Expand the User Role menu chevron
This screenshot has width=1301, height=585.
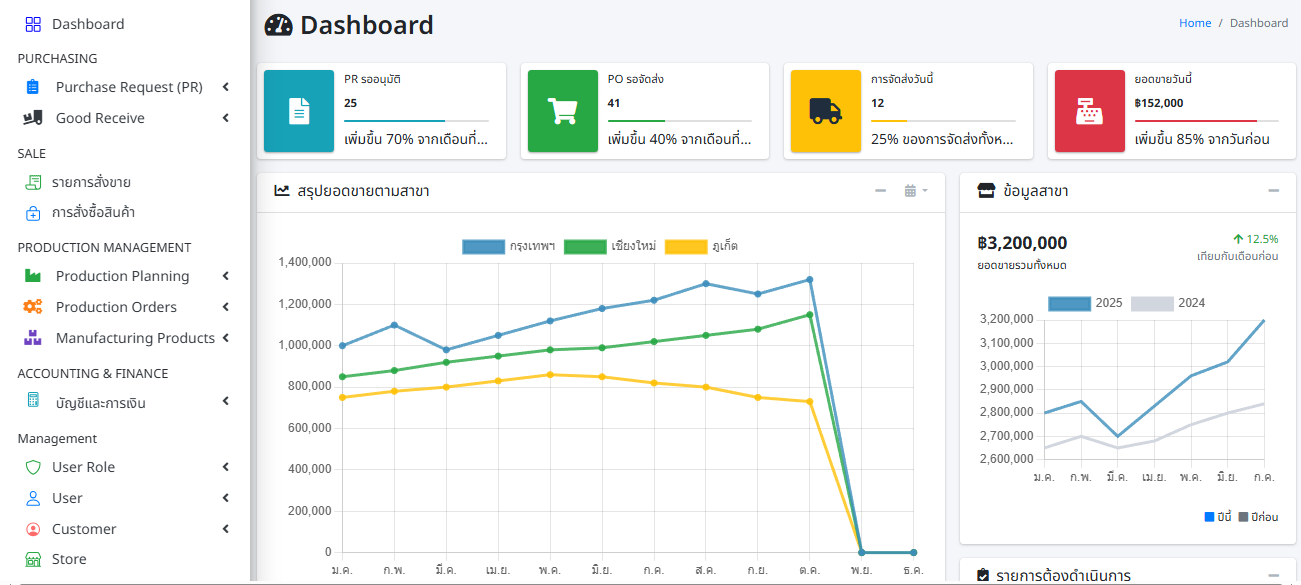[x=226, y=467]
